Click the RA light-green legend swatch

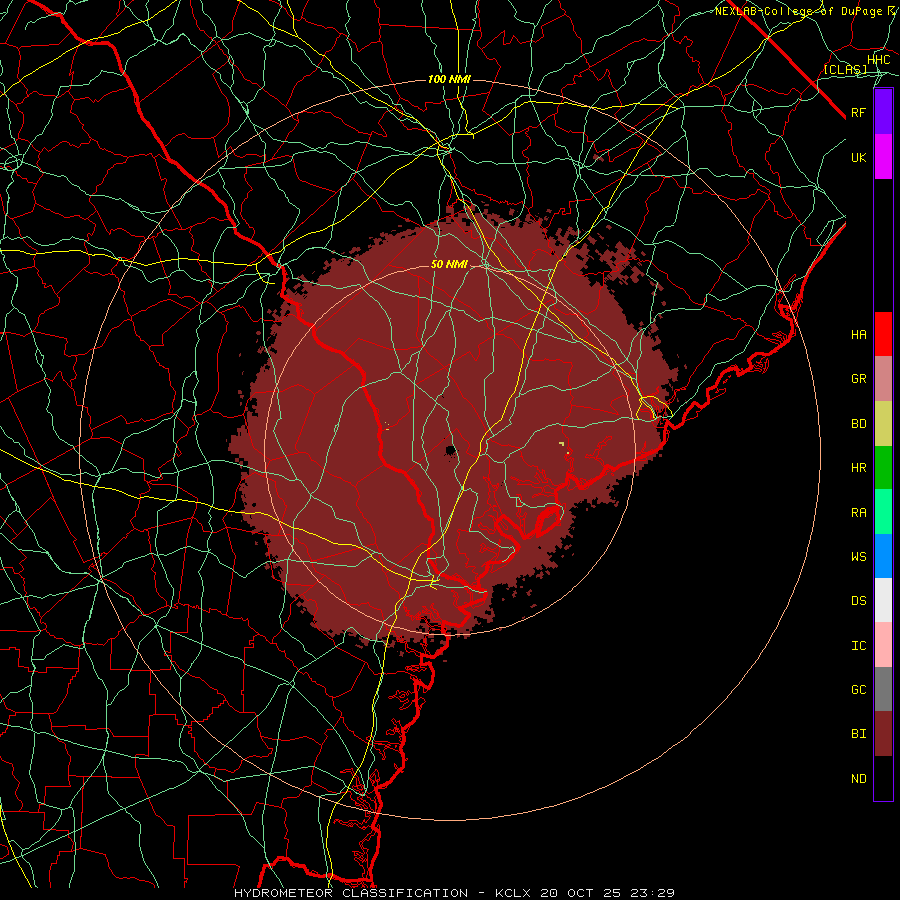pyautogui.click(x=883, y=512)
